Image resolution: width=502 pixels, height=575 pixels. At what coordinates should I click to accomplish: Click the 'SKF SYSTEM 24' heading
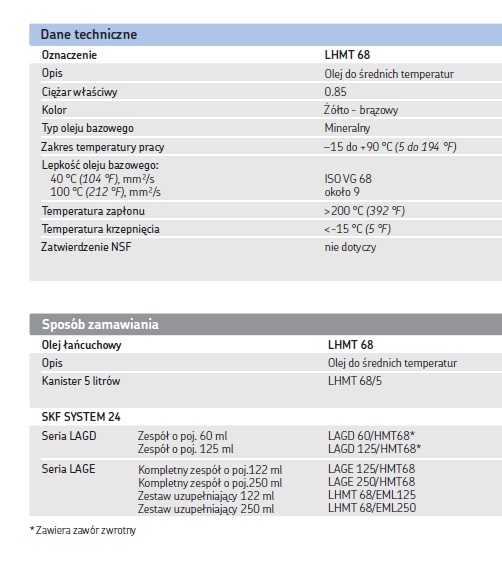(81, 417)
